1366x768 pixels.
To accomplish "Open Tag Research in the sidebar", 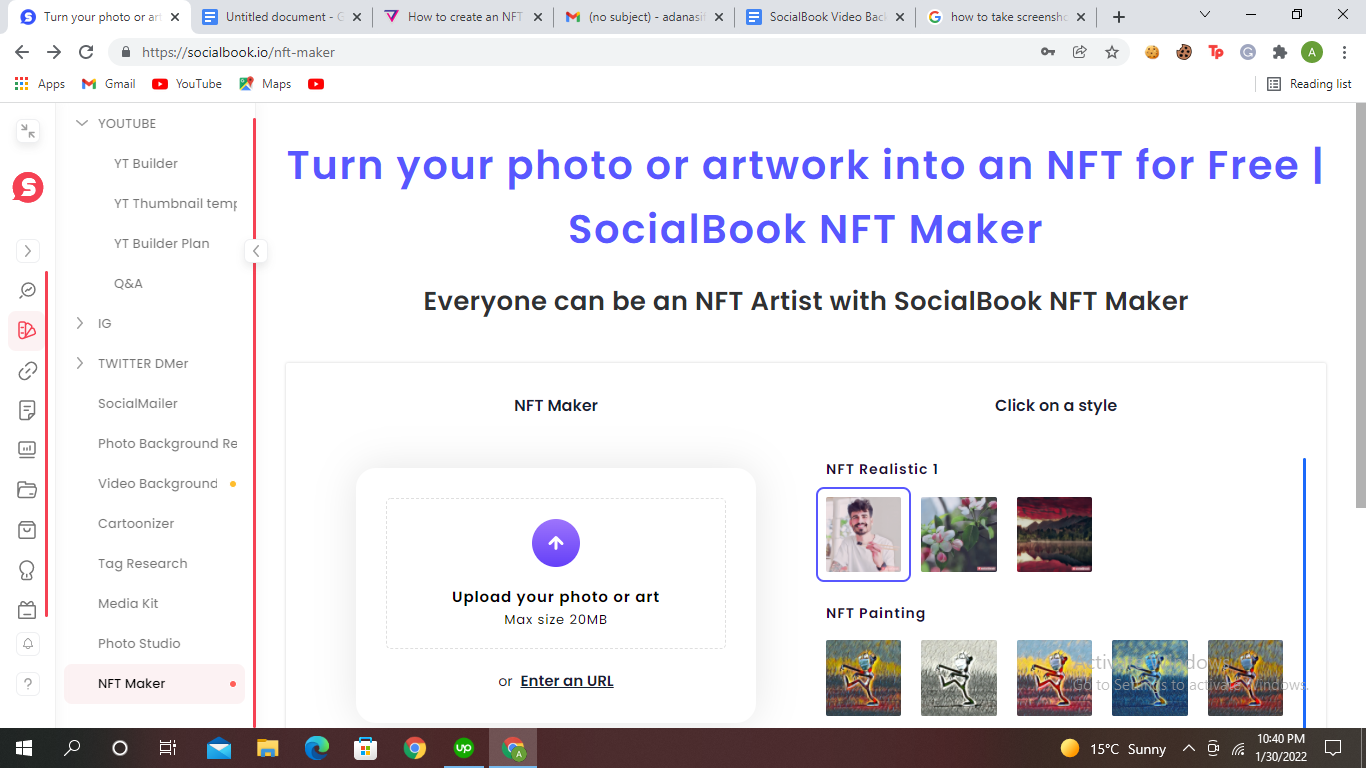I will pos(142,563).
